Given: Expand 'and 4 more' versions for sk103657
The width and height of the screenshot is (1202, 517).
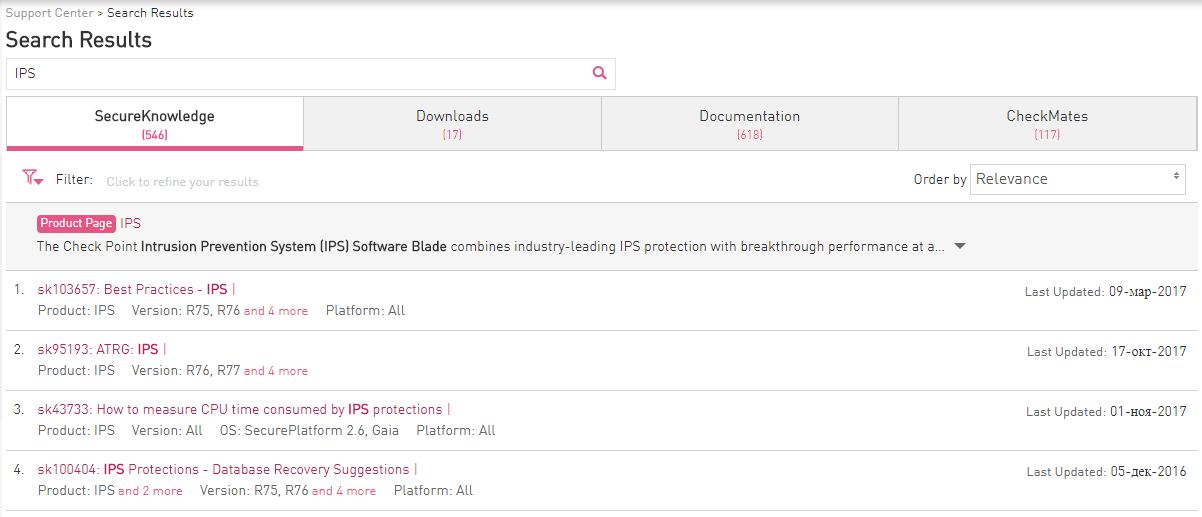Looking at the screenshot, I should (x=276, y=311).
